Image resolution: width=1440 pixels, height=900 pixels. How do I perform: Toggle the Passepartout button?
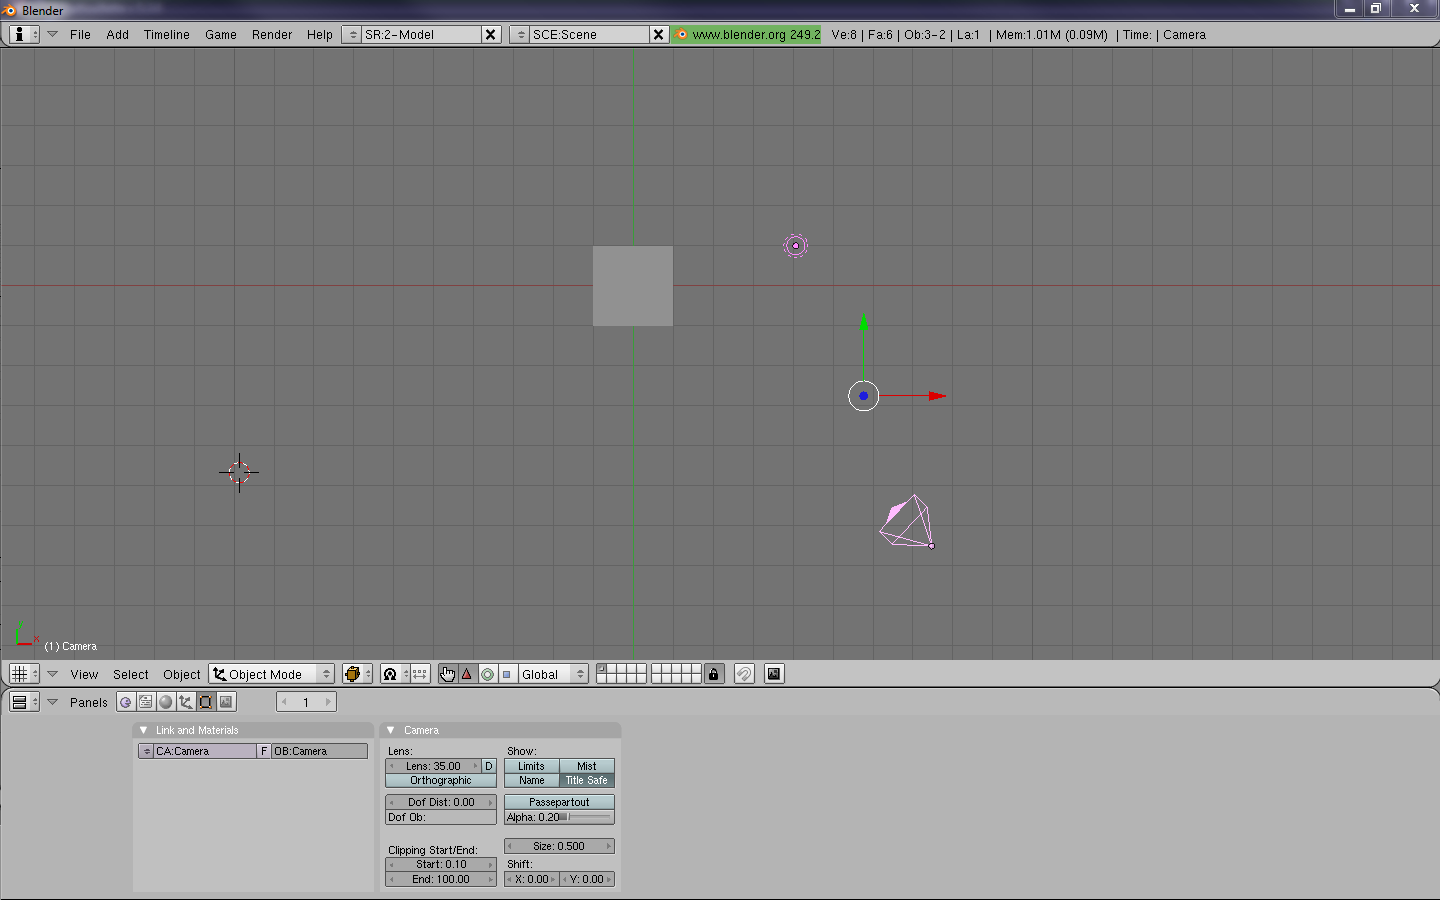(x=559, y=802)
